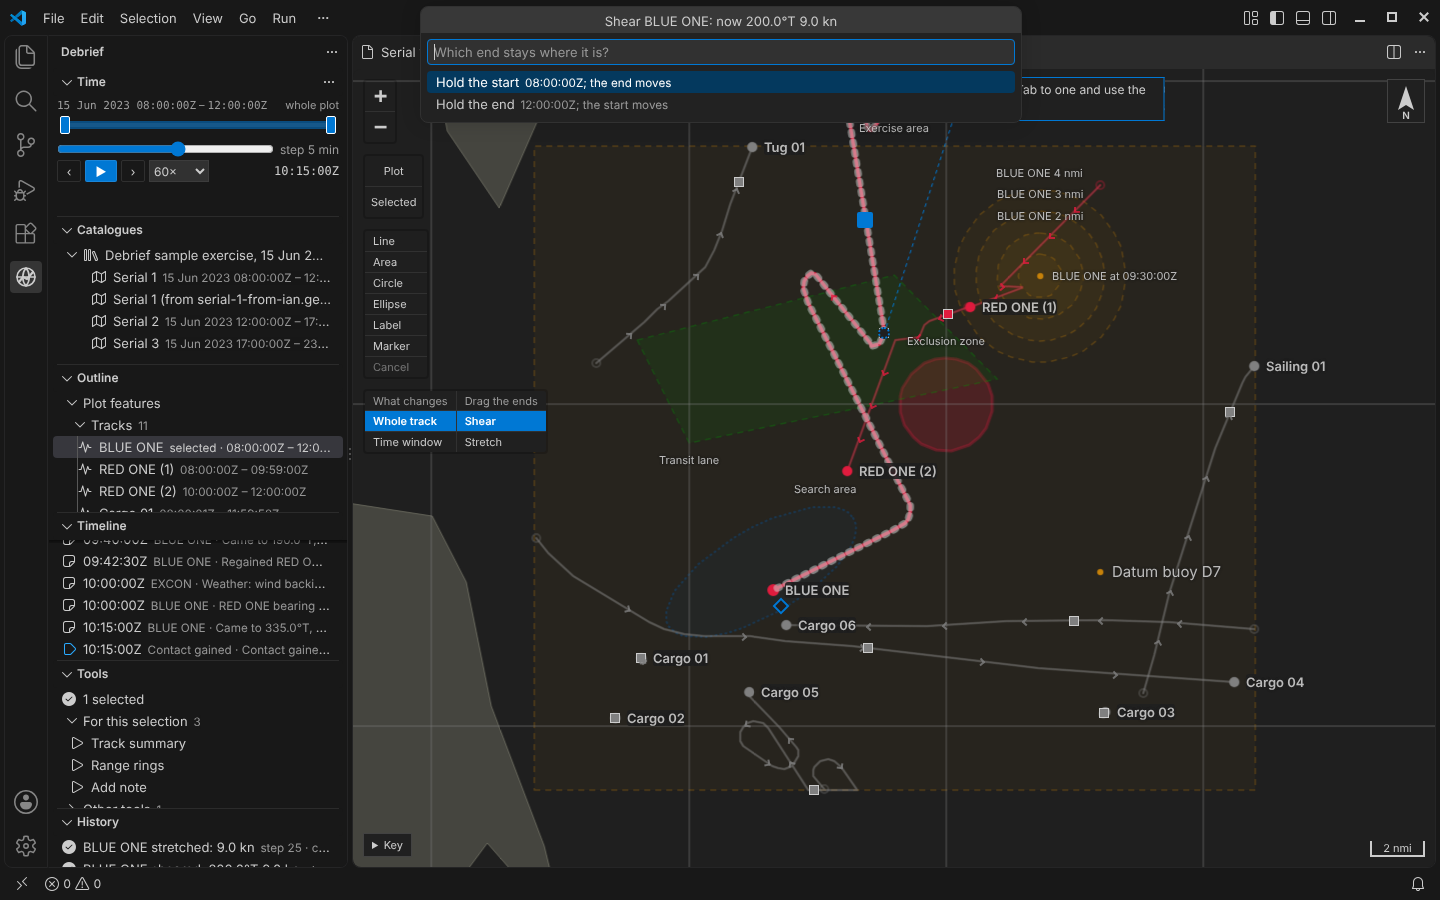Image resolution: width=1440 pixels, height=900 pixels.
Task: Collapse the Outline section
Action: (x=67, y=378)
